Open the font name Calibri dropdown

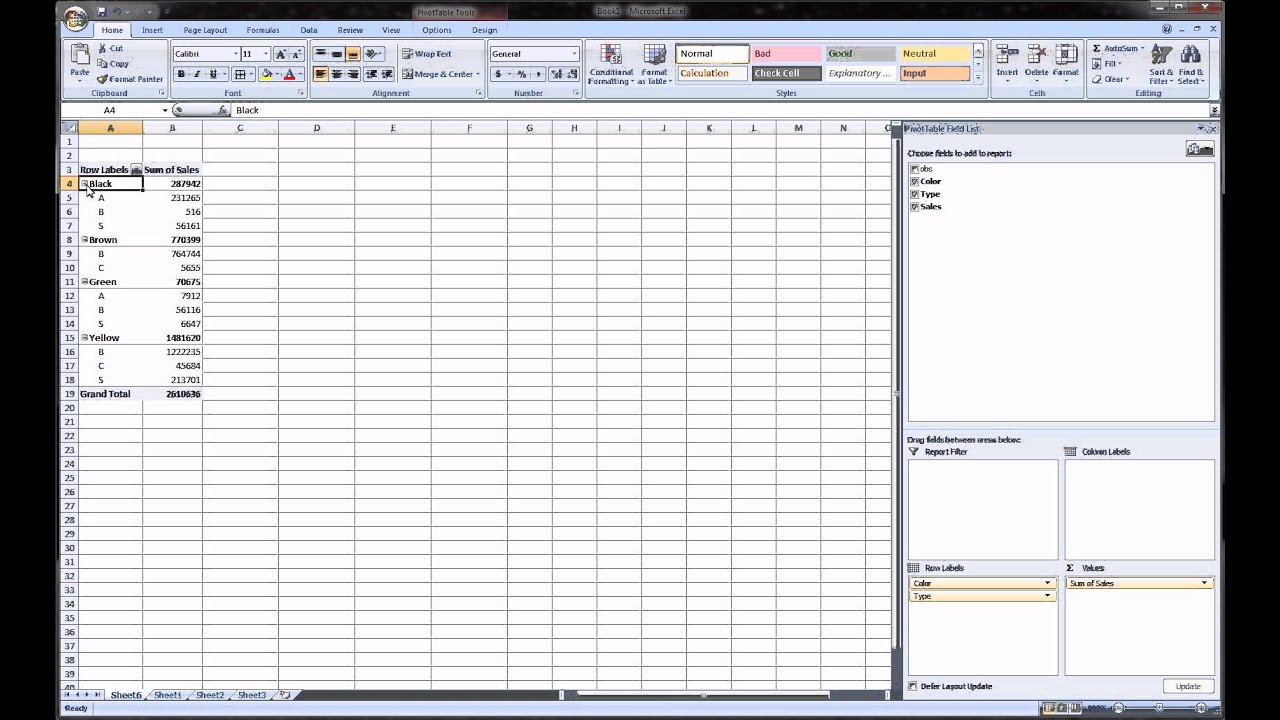point(236,54)
